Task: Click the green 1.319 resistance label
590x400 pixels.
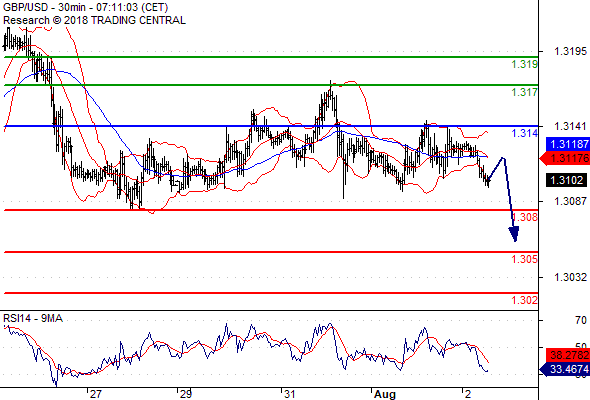Action: click(x=525, y=64)
